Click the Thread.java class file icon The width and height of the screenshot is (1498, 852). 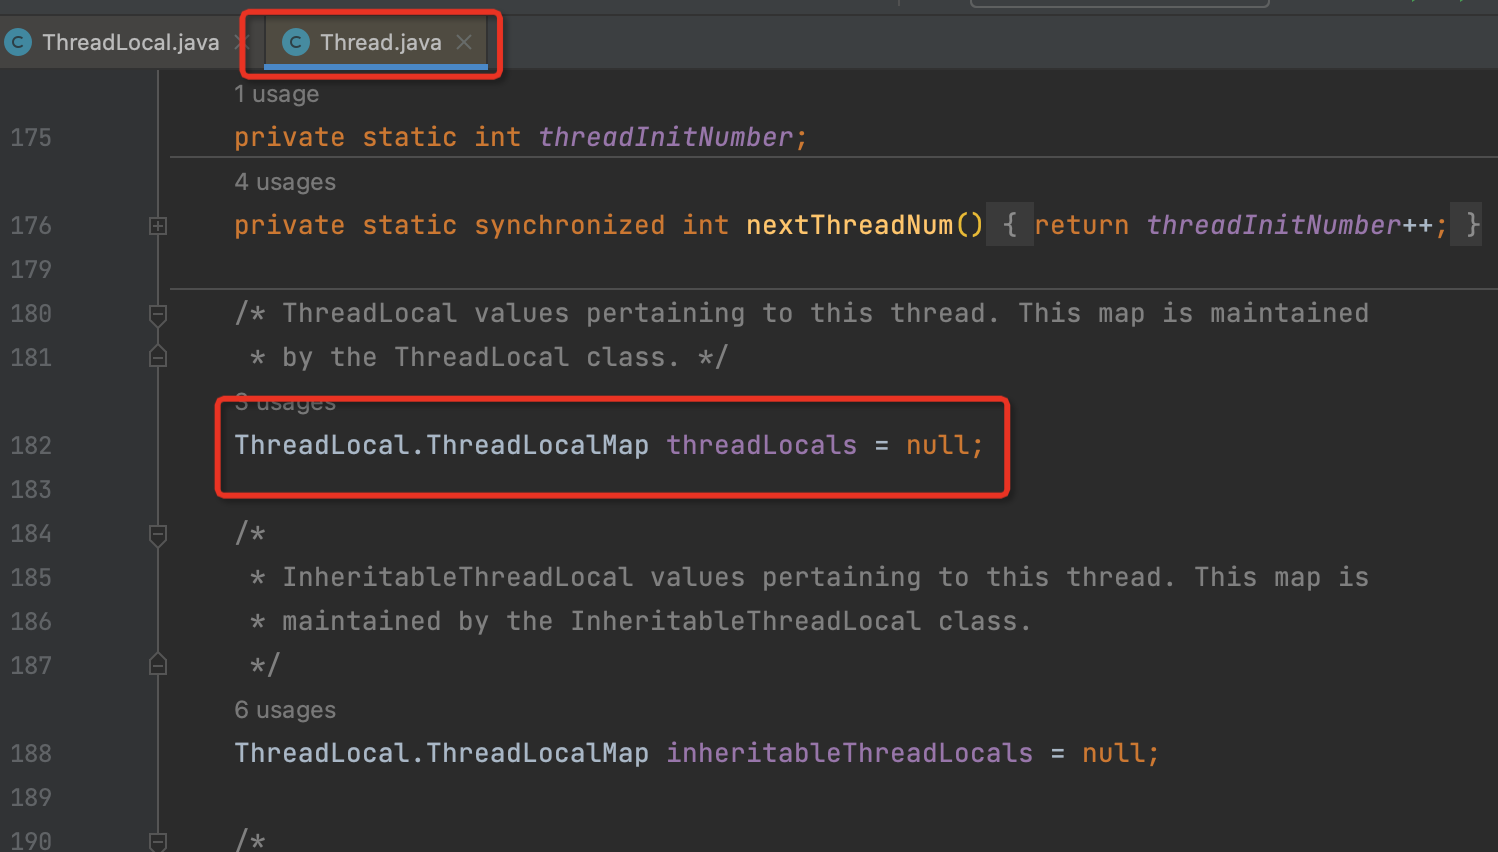296,42
